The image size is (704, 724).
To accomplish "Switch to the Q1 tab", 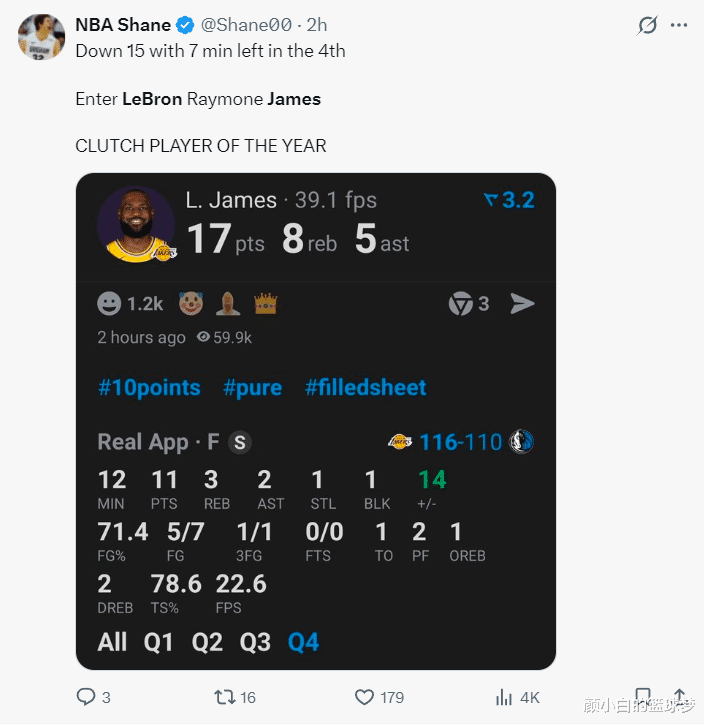I will (x=158, y=642).
